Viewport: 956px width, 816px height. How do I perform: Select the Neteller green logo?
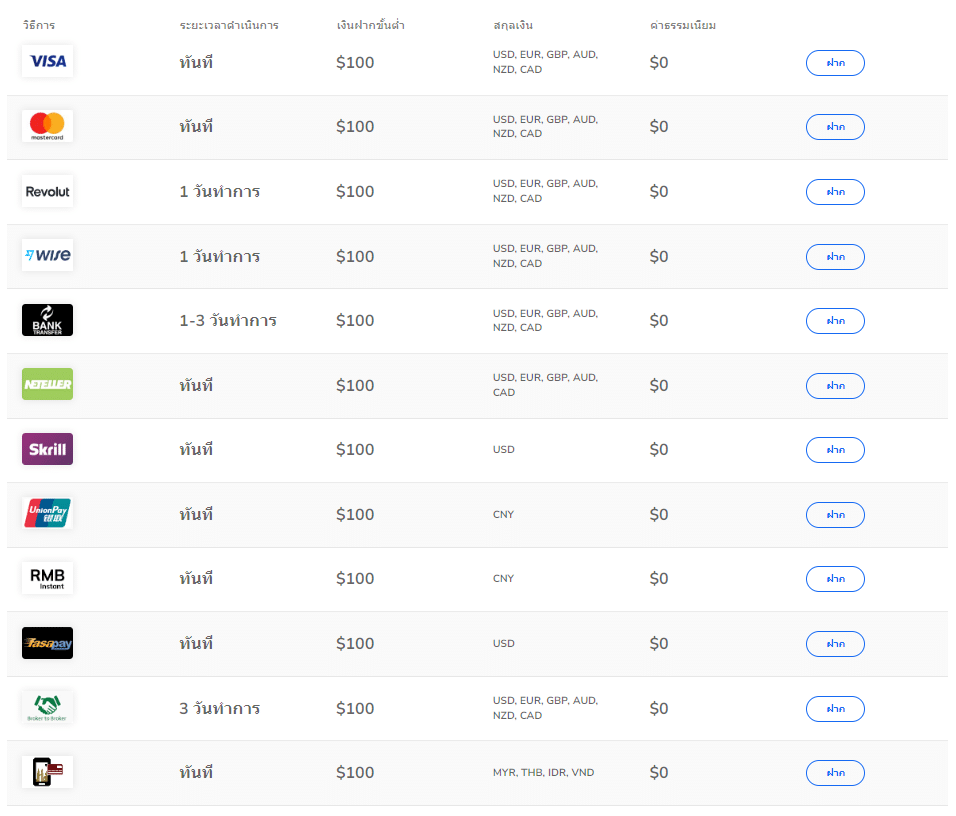point(48,384)
